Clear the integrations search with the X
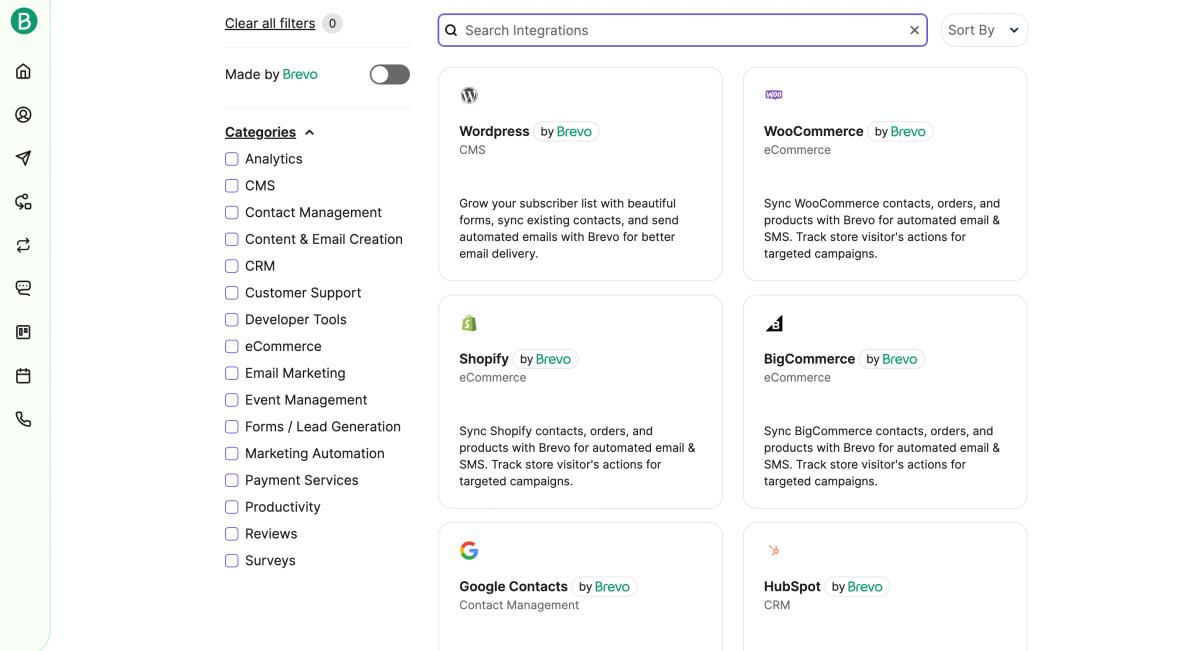The width and height of the screenshot is (1200, 651). [914, 30]
